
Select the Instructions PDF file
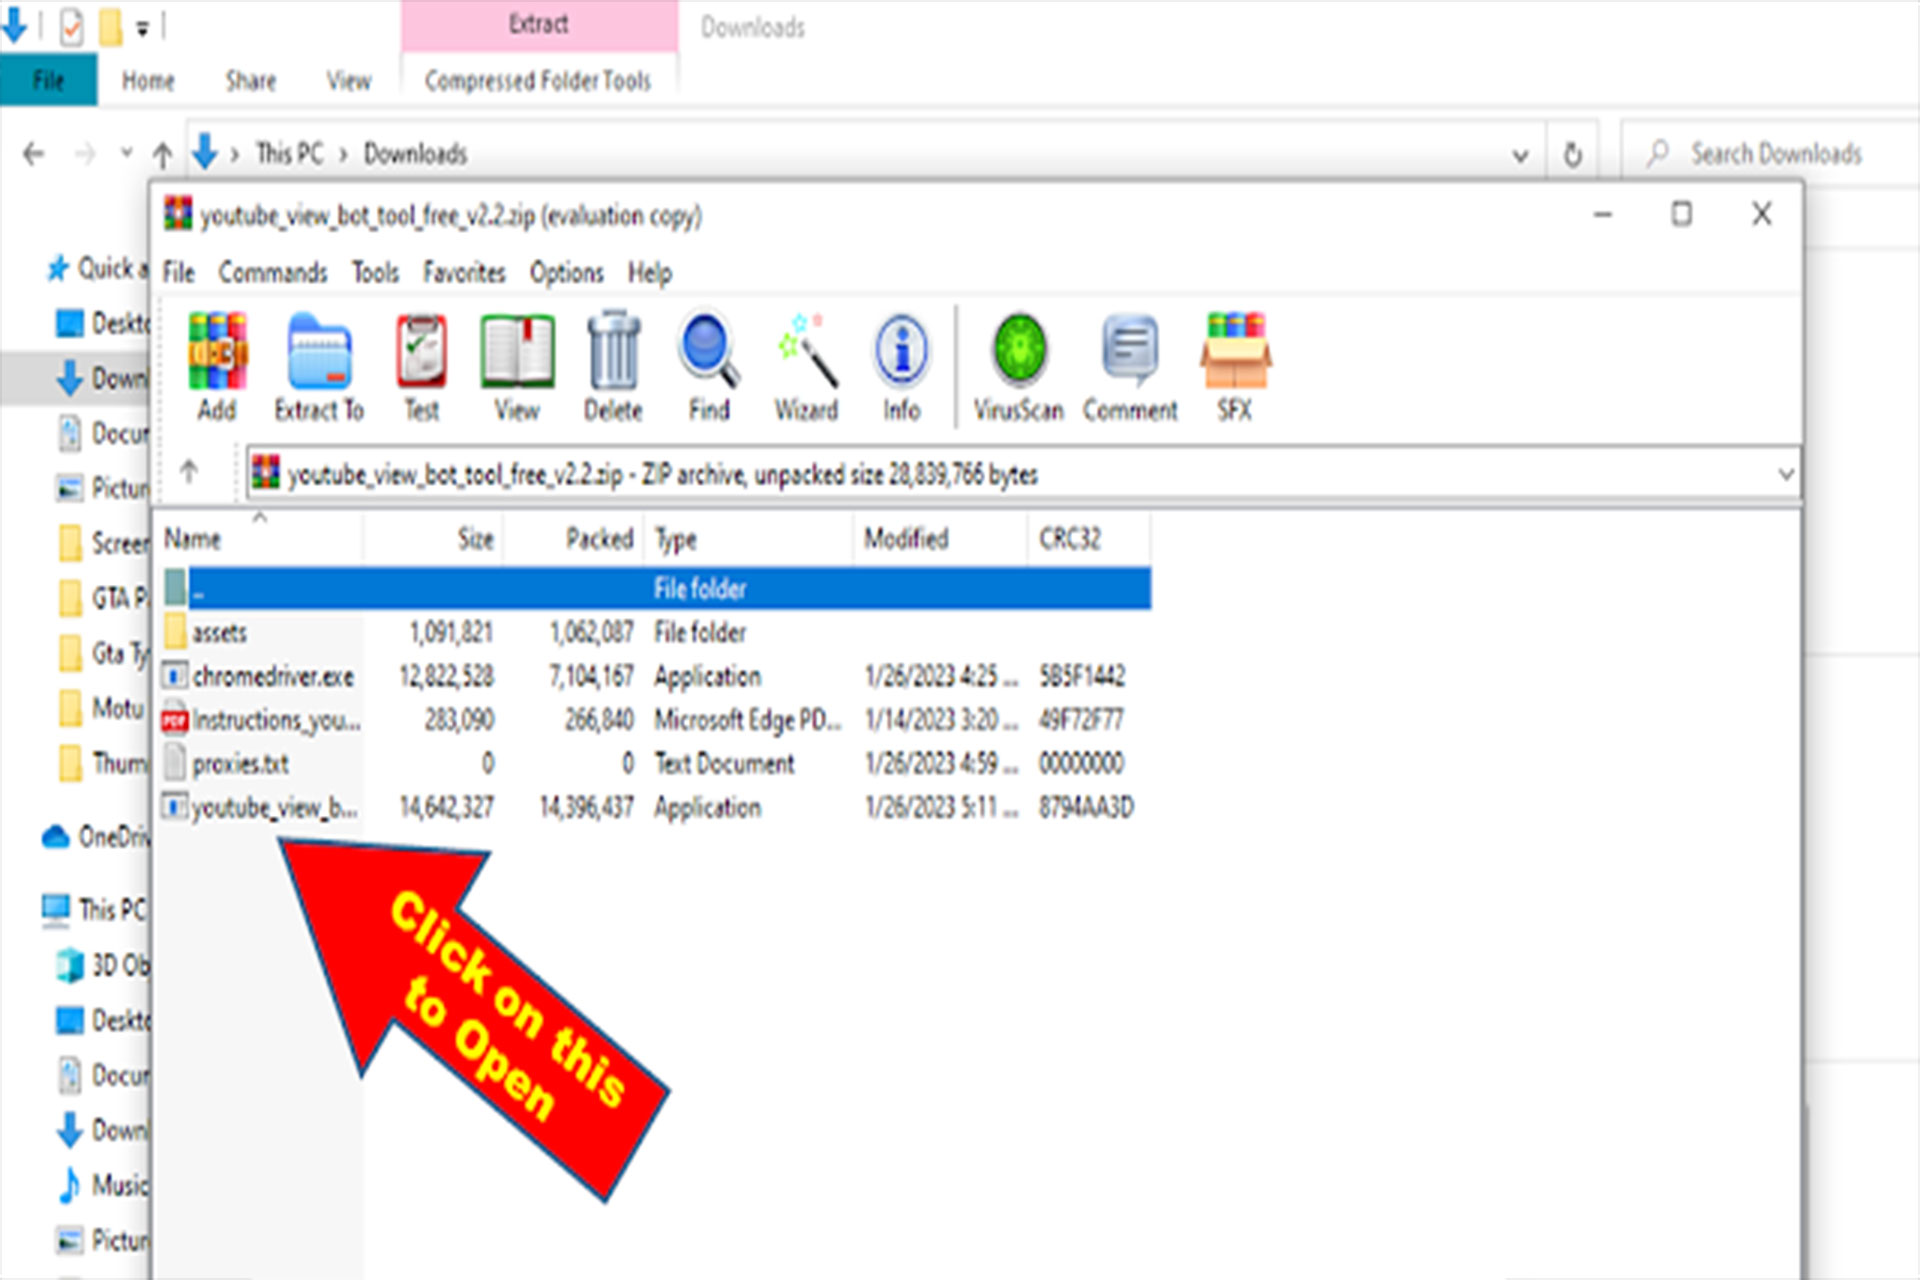pyautogui.click(x=656, y=720)
